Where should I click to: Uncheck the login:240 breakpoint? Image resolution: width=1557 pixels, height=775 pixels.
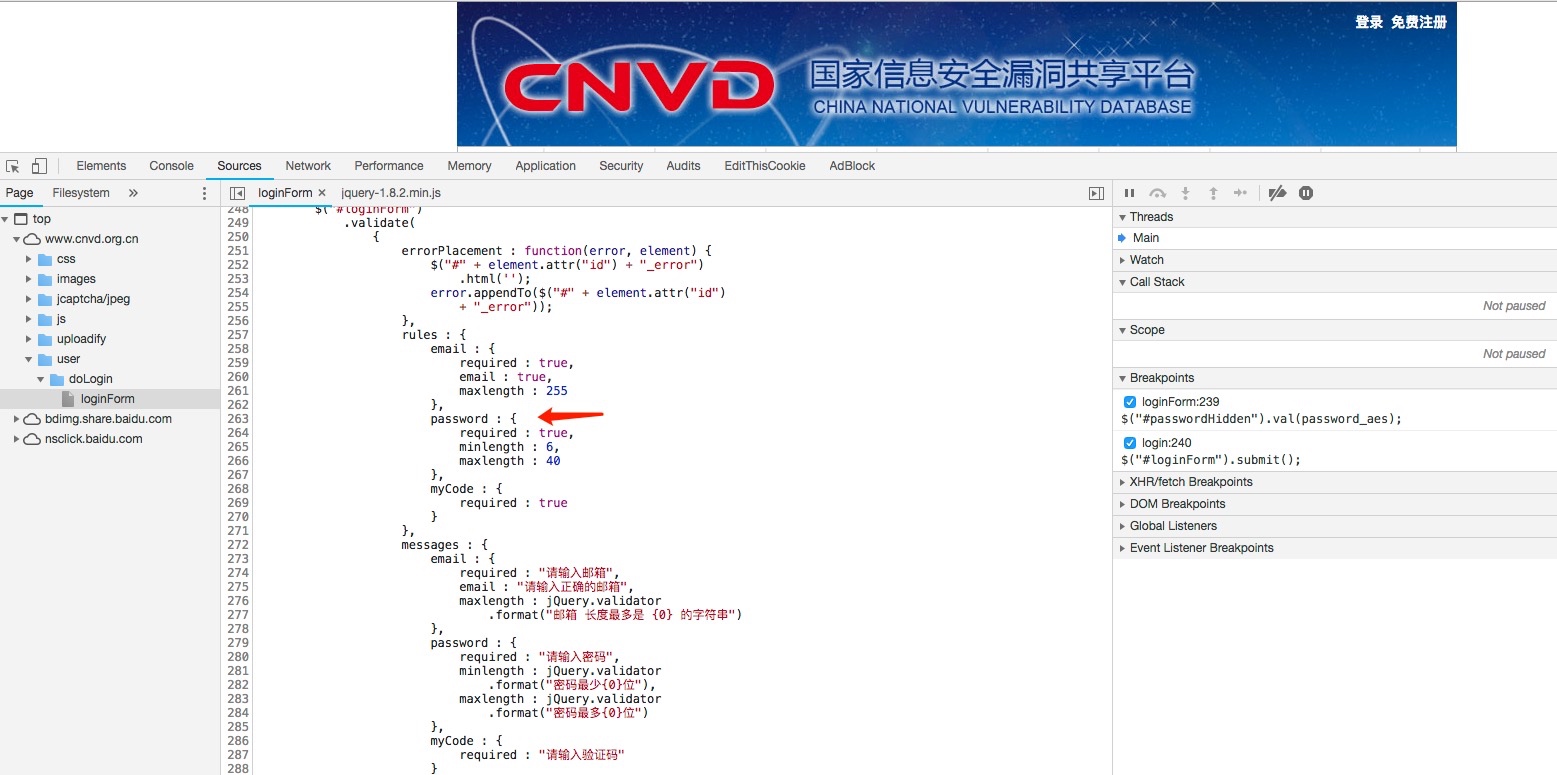1130,443
